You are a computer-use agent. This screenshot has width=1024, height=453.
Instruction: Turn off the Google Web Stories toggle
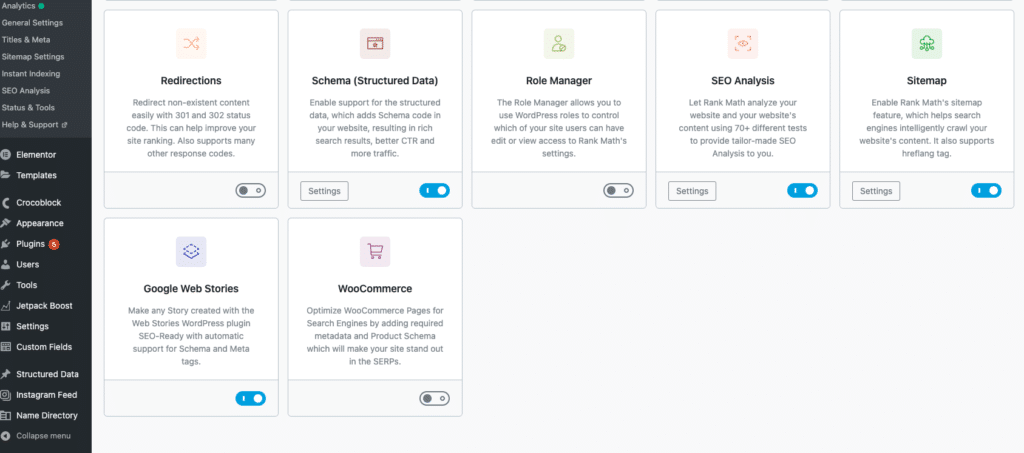point(251,398)
